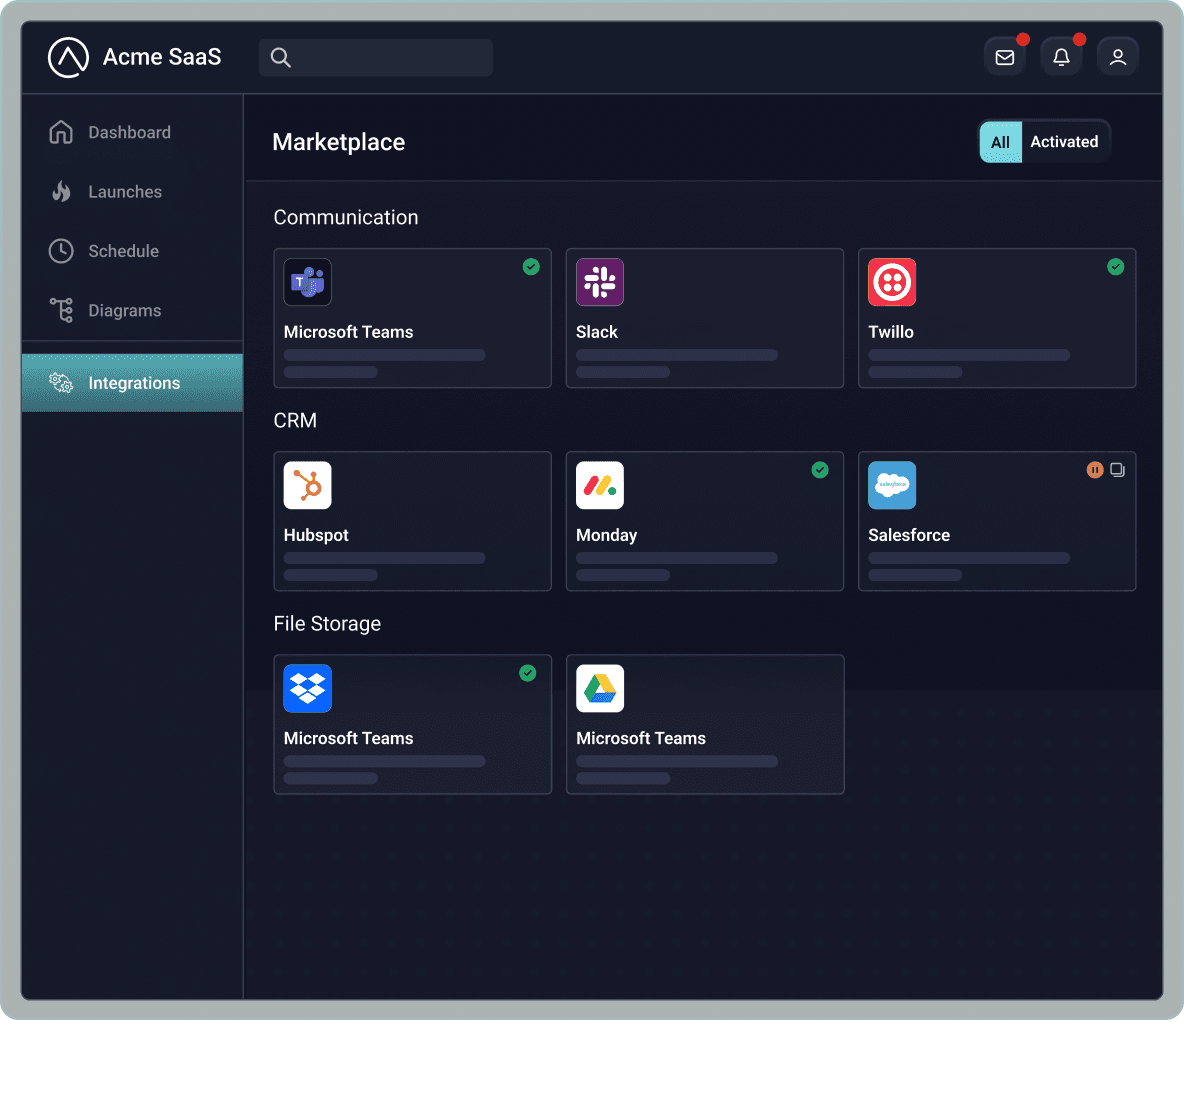
Task: Toggle the activated check badge on Microsoft Teams
Action: tap(531, 267)
